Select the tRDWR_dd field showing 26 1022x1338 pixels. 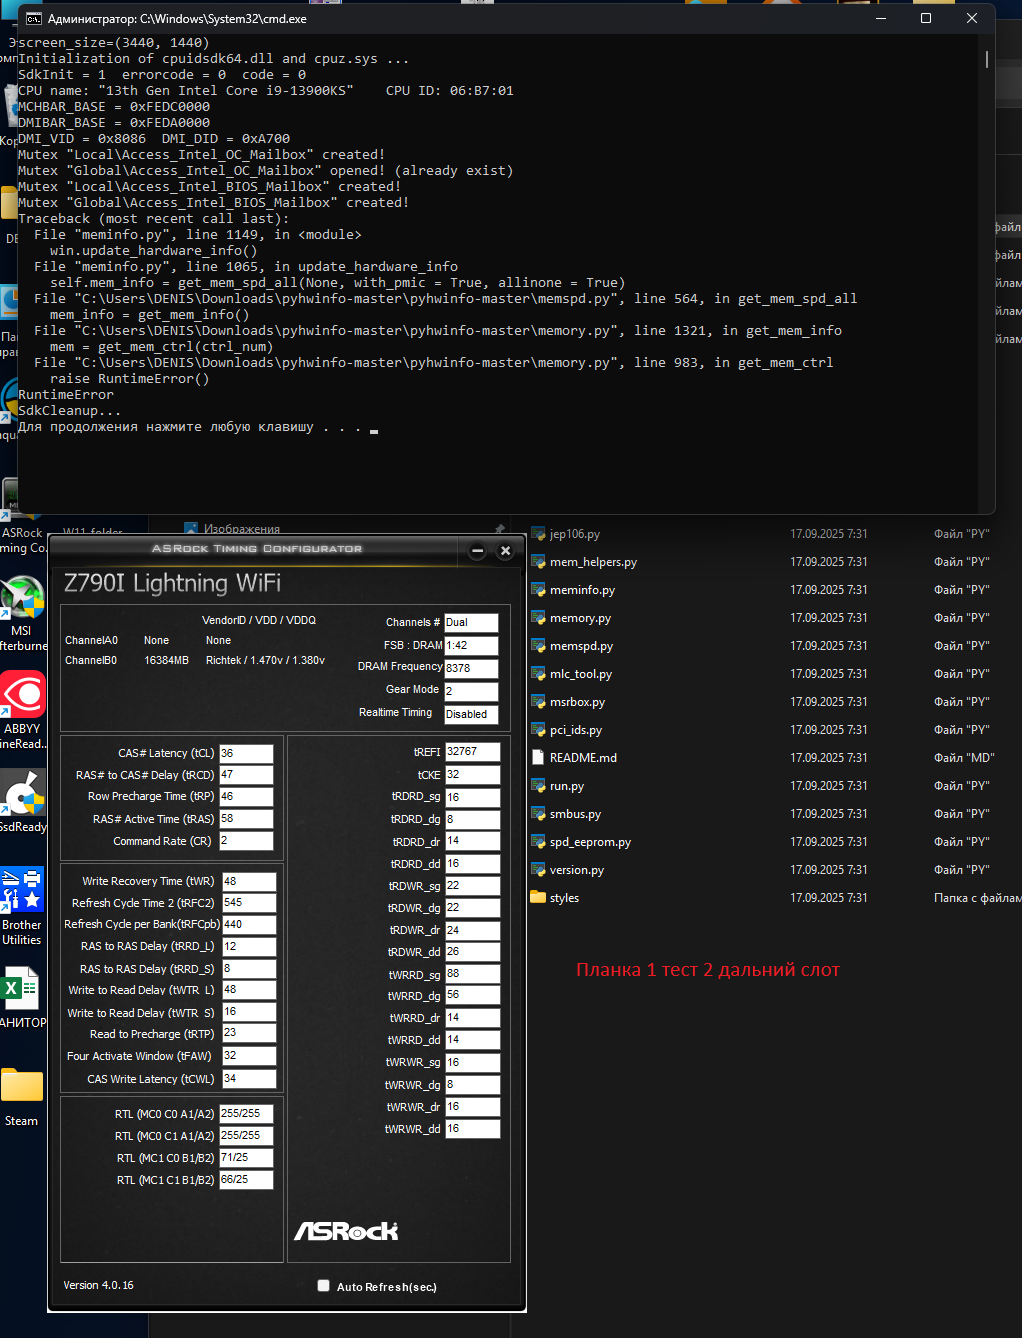[472, 951]
